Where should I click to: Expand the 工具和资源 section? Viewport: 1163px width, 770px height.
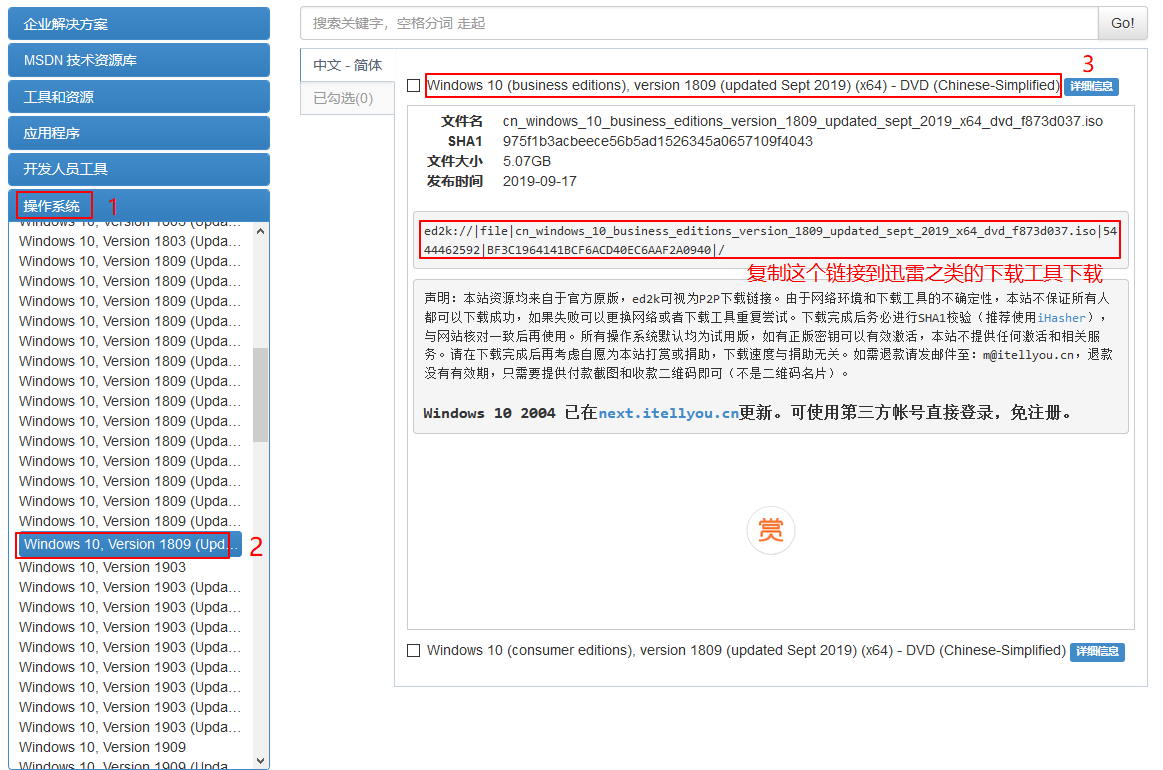click(139, 96)
